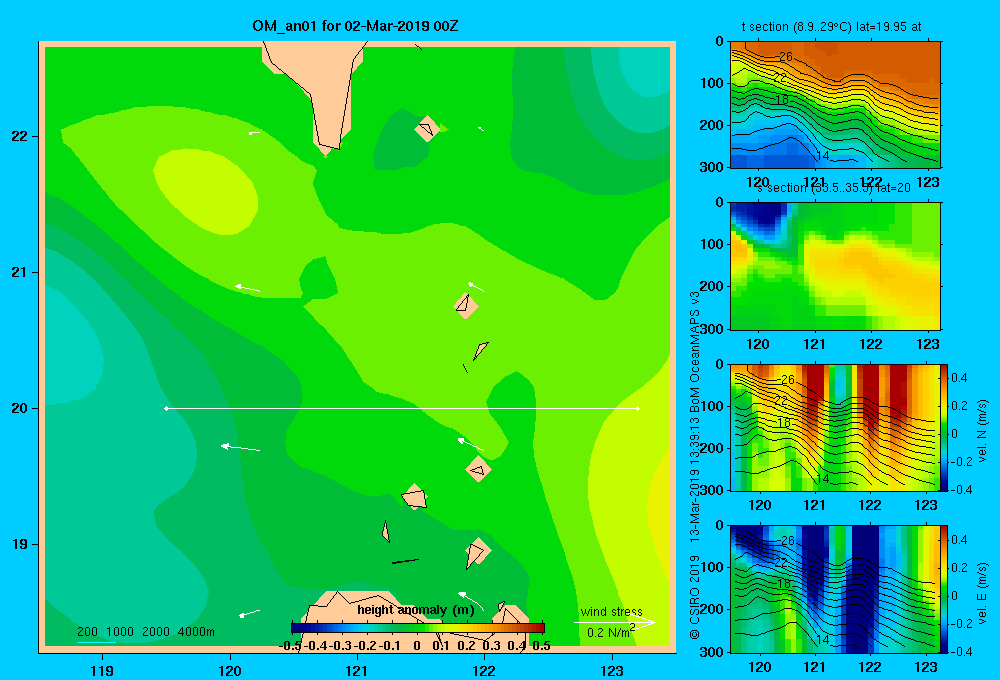This screenshot has width=1000, height=680.
Task: Click the height anomaly color bar
Action: click(x=418, y=628)
